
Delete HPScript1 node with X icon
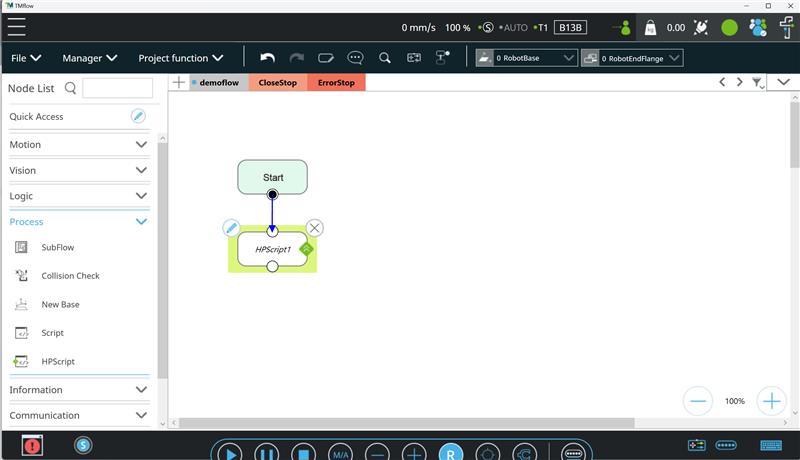[315, 227]
